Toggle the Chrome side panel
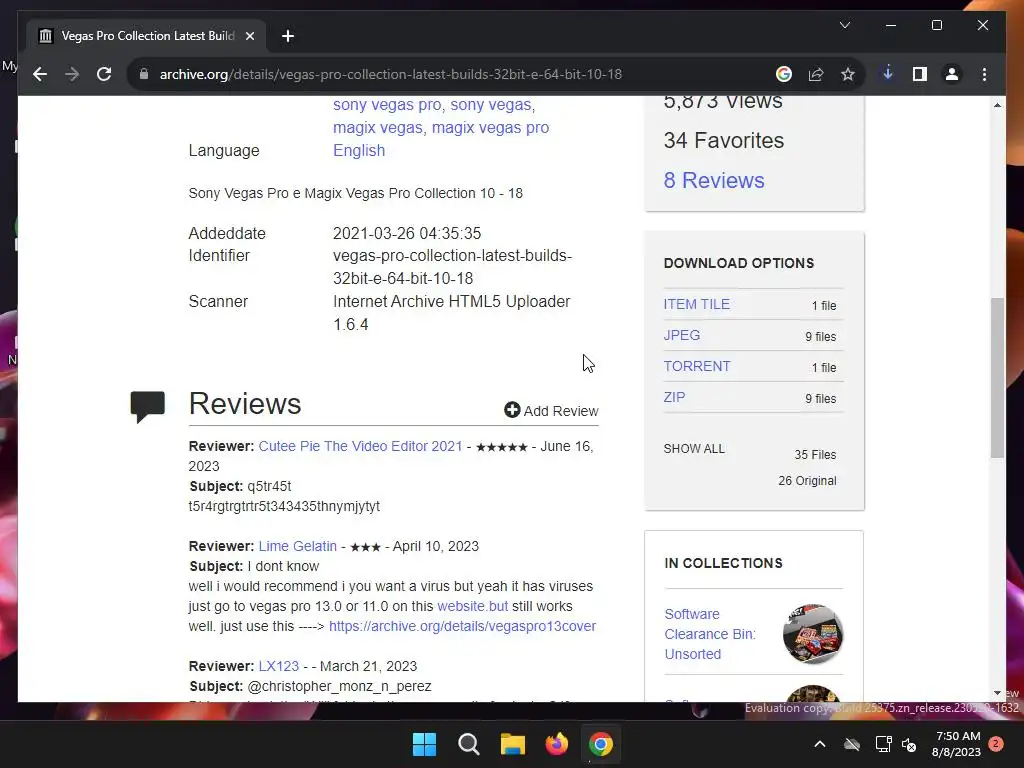The height and width of the screenshot is (768, 1024). coord(920,74)
